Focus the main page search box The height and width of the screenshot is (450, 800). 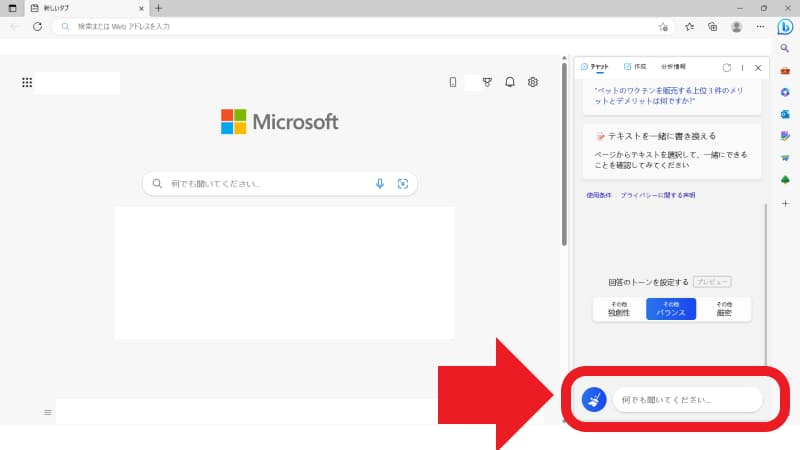click(x=280, y=184)
